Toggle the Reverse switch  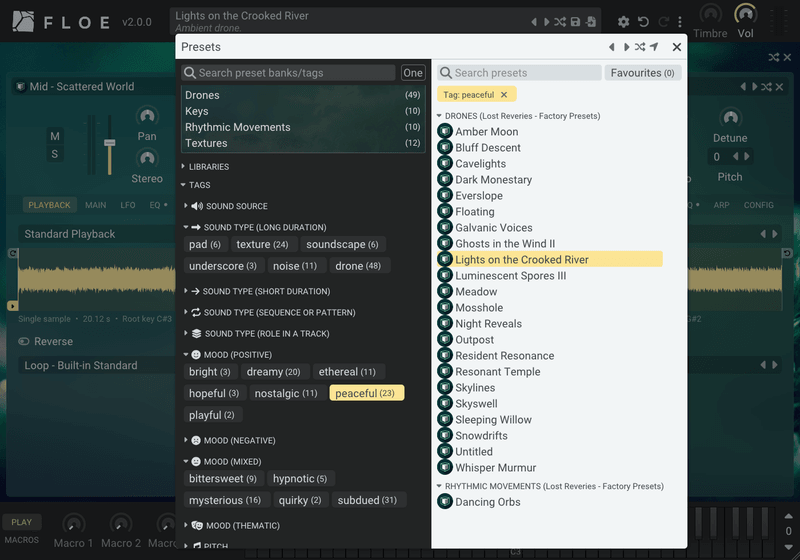24,341
